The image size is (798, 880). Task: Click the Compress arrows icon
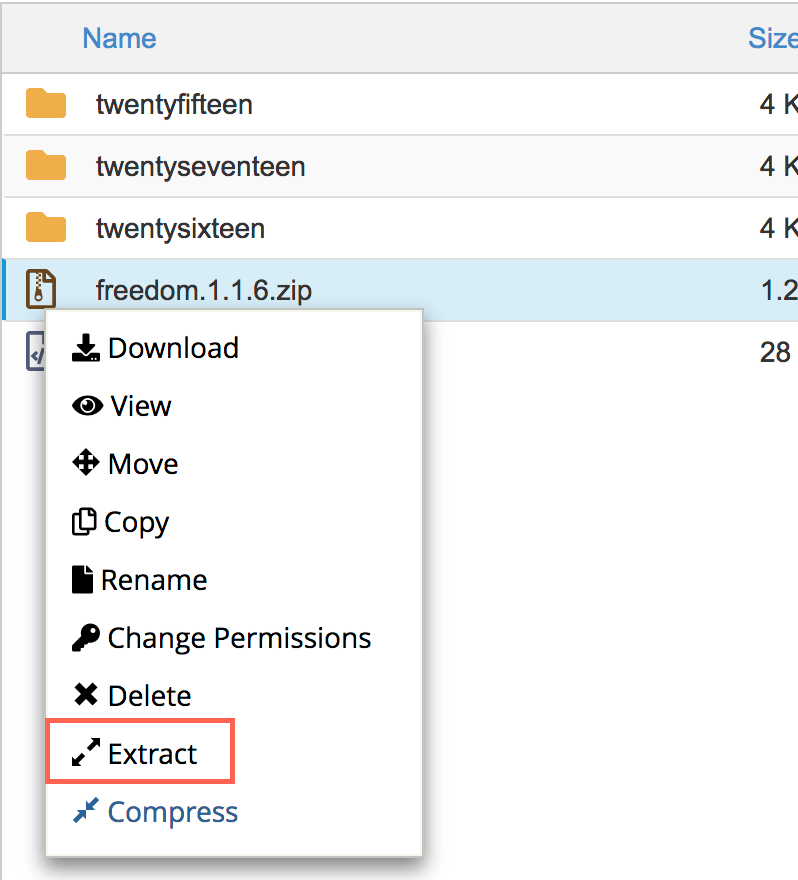click(86, 812)
